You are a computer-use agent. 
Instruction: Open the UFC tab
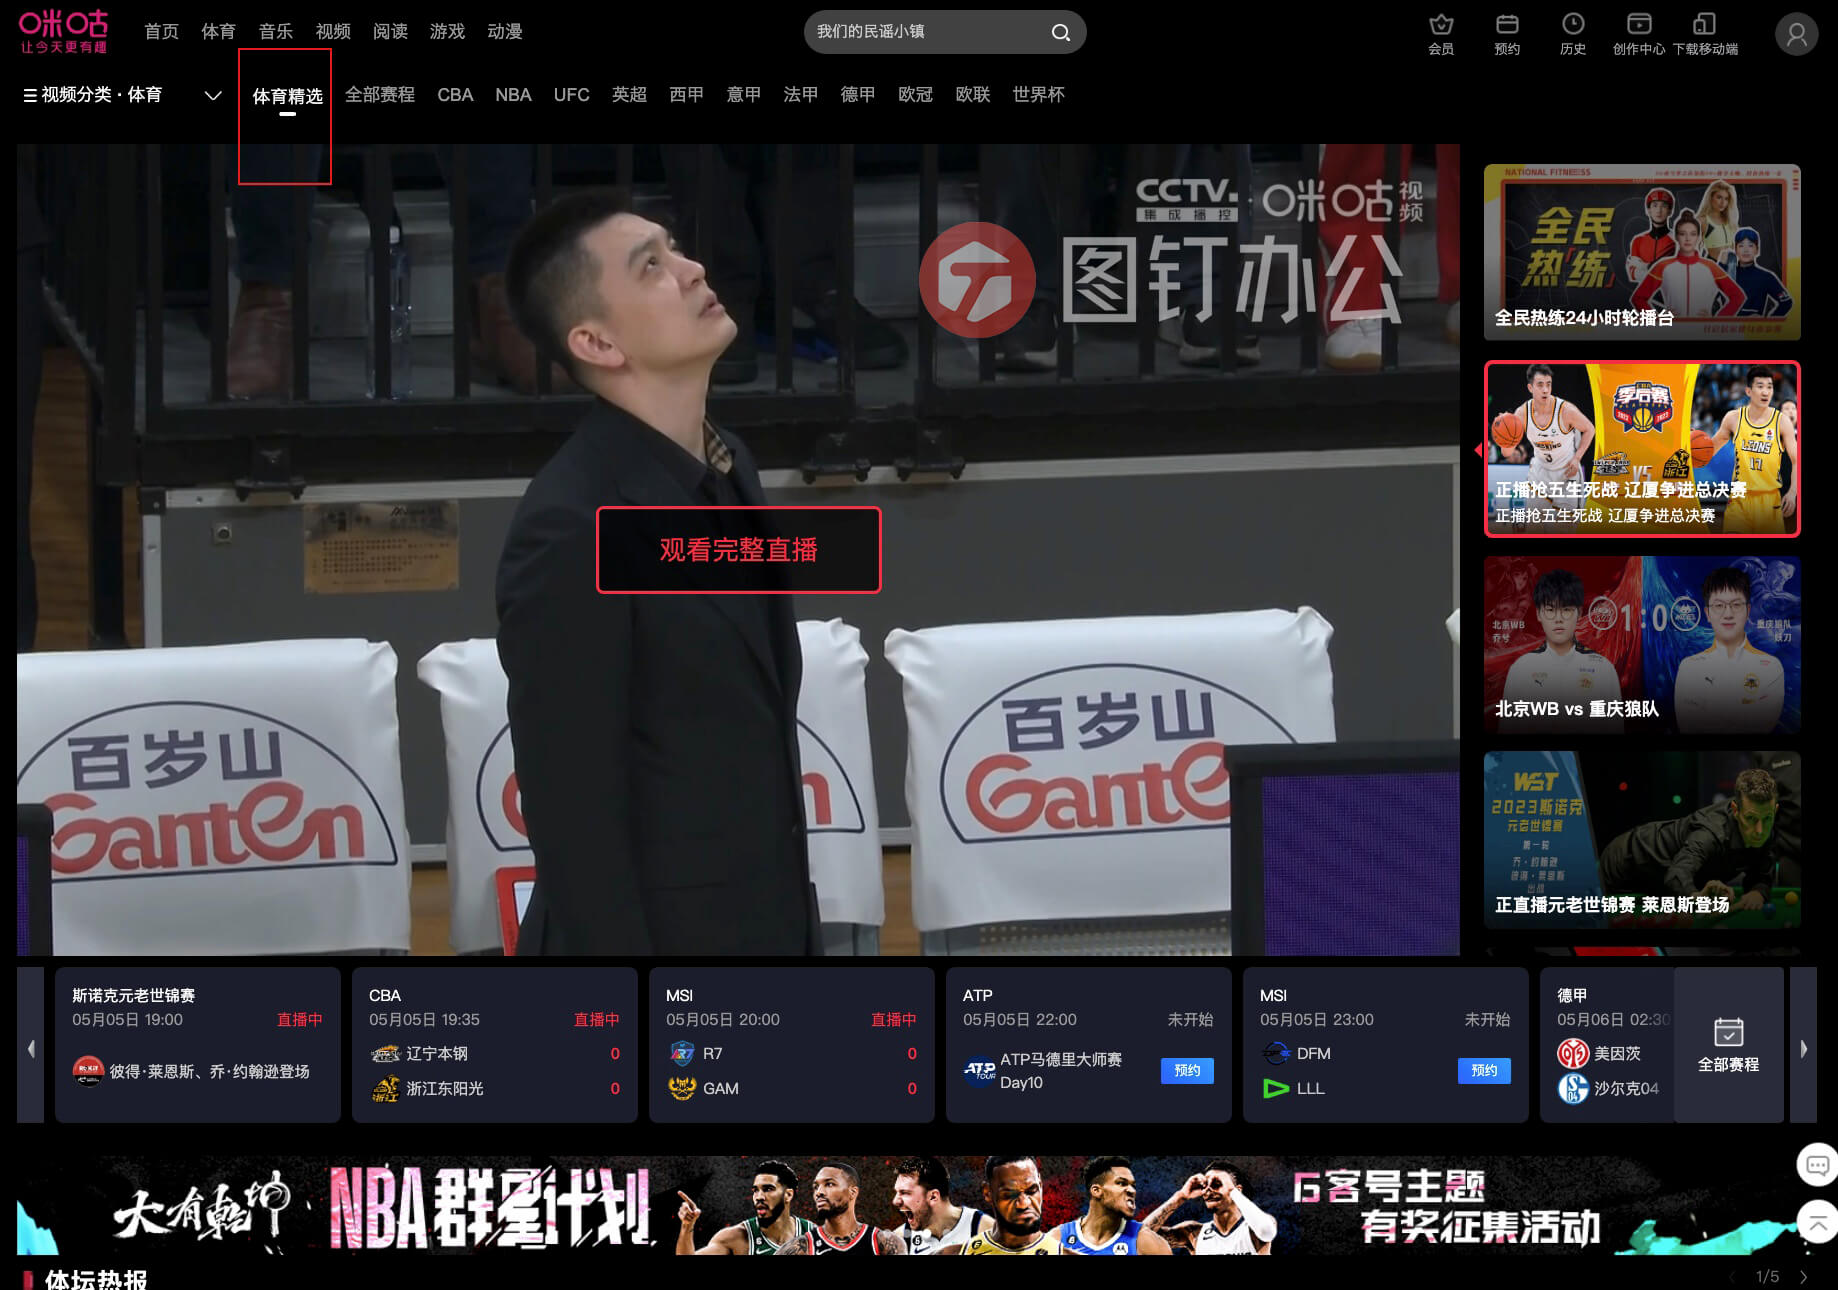[x=572, y=95]
